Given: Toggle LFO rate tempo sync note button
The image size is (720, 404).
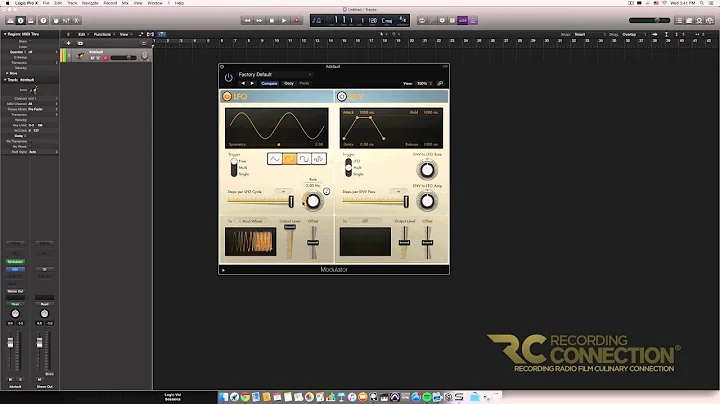Looking at the screenshot, I should click(326, 191).
